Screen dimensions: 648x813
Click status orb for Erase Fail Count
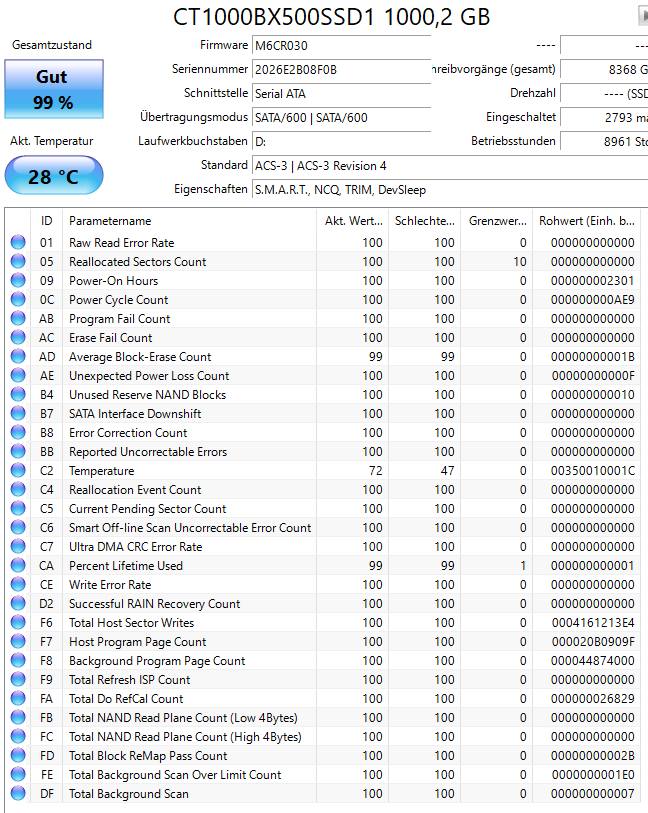18,338
